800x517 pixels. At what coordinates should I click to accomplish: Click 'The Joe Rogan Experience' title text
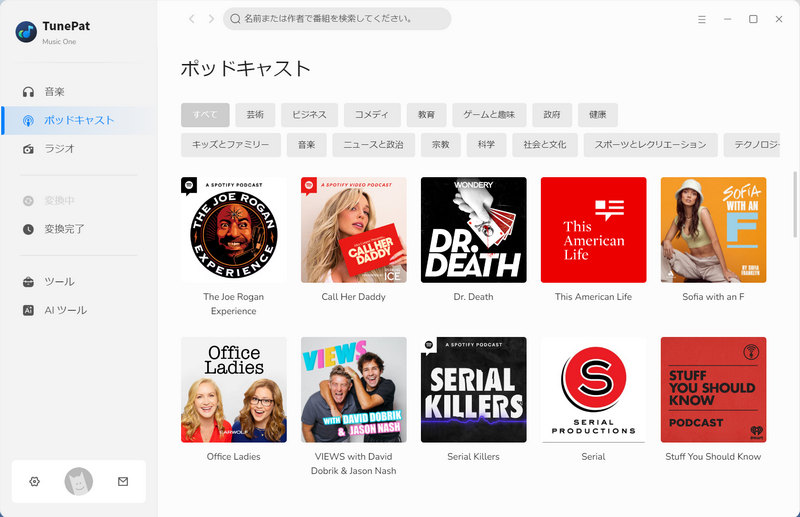234,304
